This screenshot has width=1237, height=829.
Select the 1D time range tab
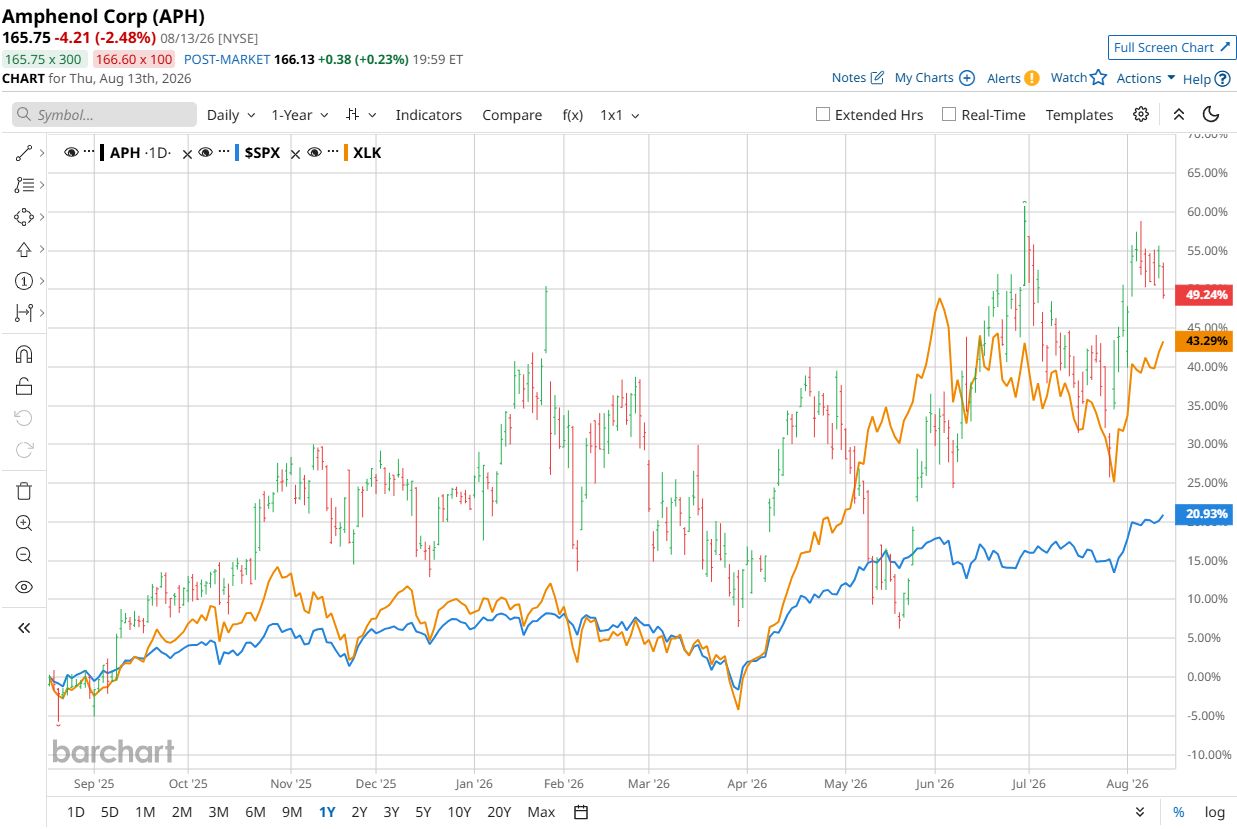pos(76,812)
